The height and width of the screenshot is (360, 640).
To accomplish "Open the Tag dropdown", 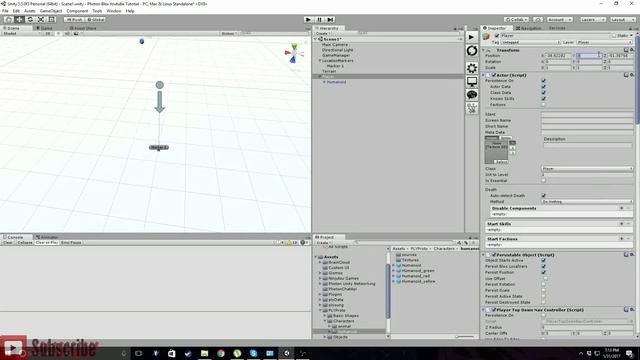I will point(530,42).
